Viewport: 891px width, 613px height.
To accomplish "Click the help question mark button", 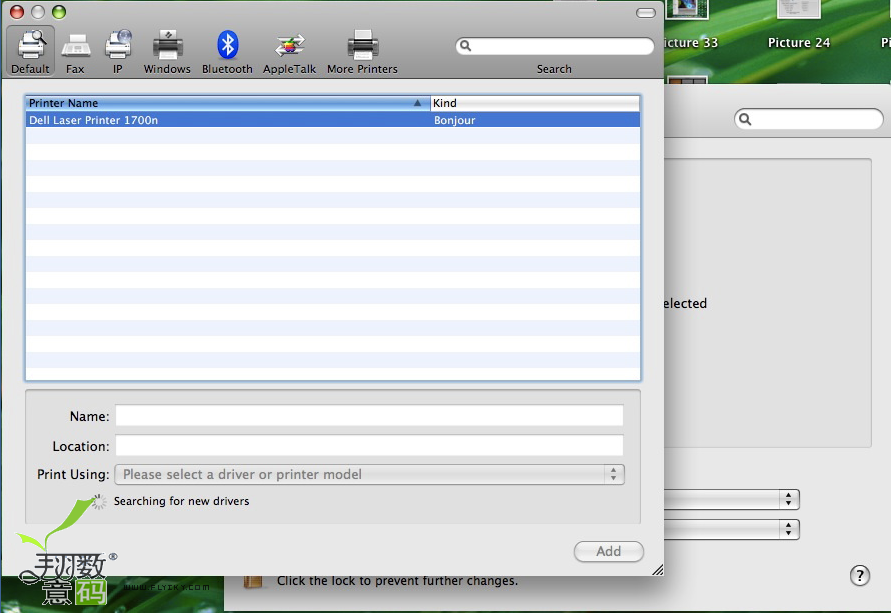I will coord(860,576).
